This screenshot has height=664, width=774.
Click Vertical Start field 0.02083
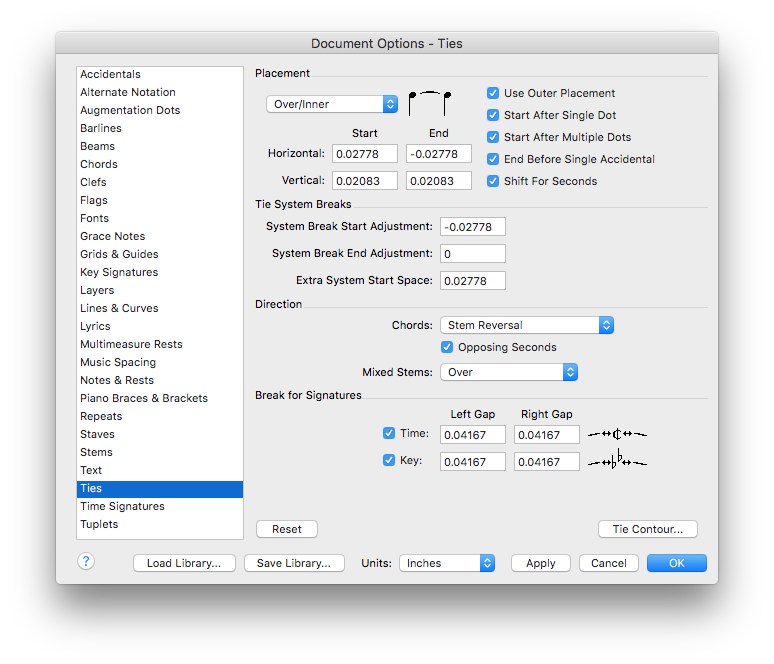coord(365,181)
